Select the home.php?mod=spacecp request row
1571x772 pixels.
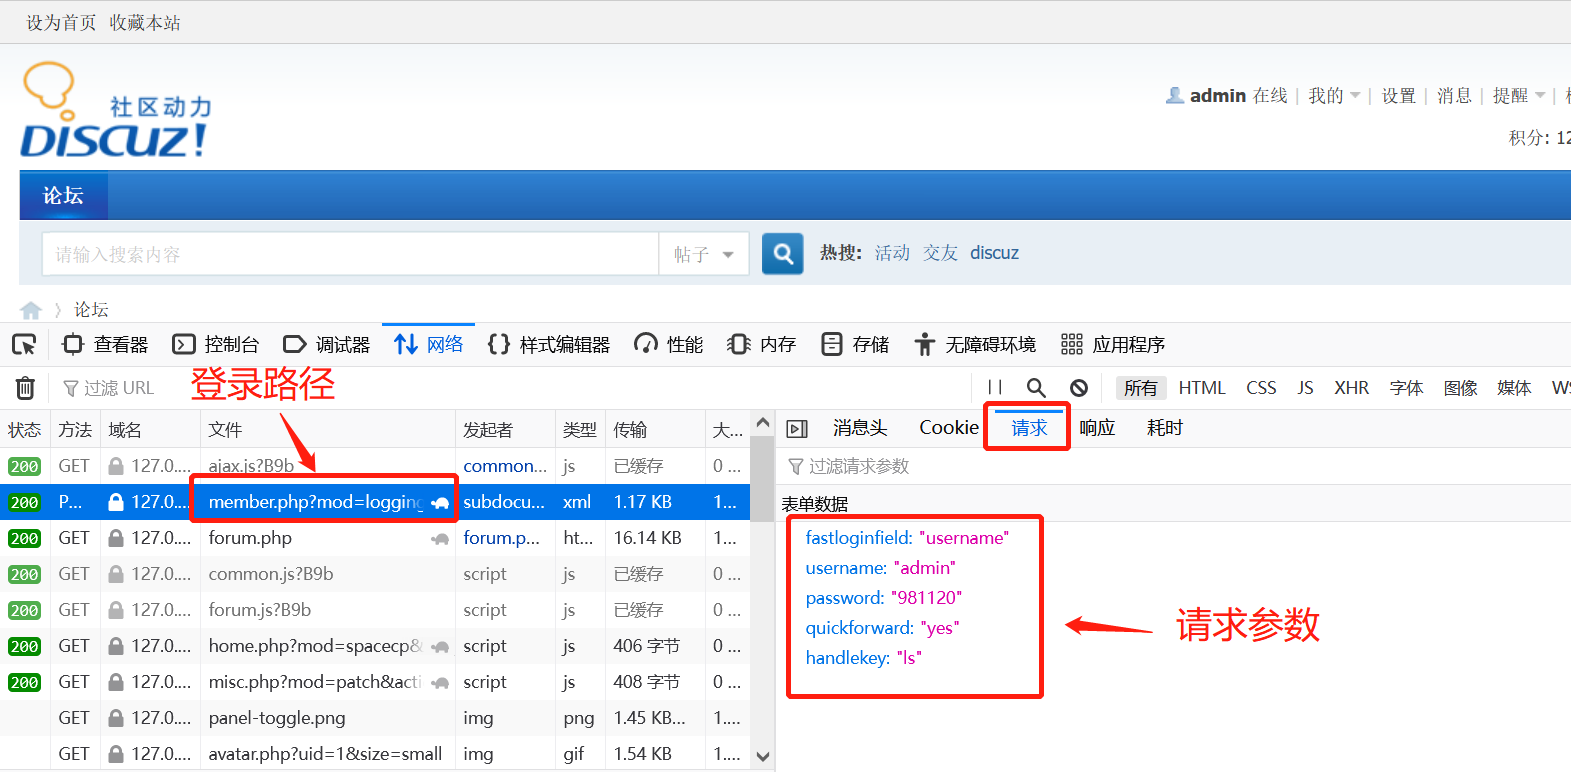[x=375, y=646]
